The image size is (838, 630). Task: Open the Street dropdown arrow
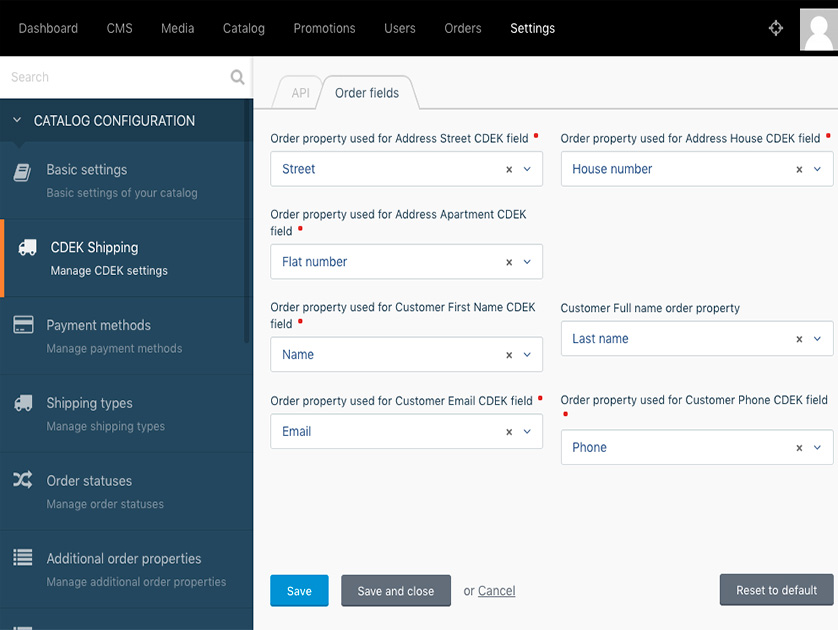click(527, 169)
